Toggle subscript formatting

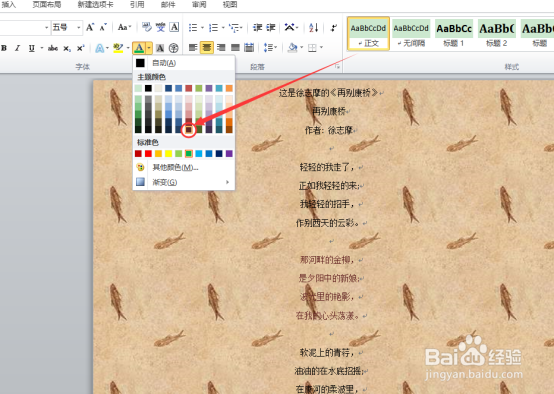pos(67,48)
